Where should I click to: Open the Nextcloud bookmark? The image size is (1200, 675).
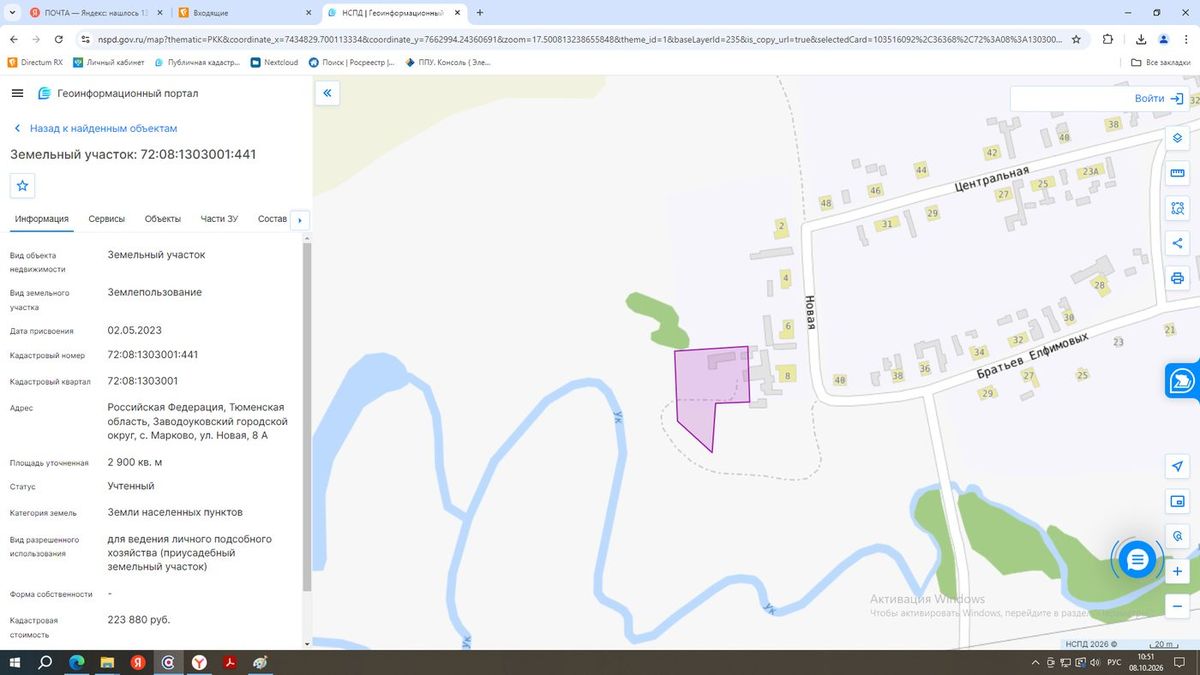tap(274, 62)
